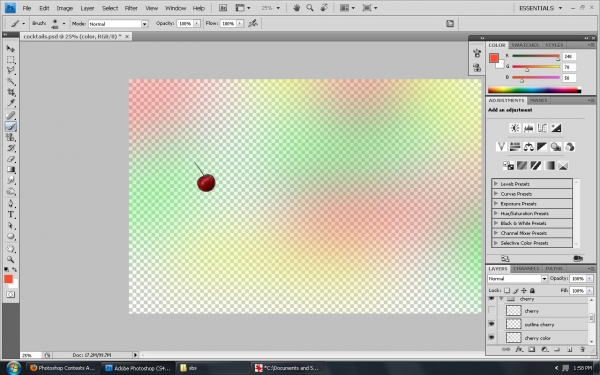Click the foreground color swatch in toolbox

coord(8,279)
